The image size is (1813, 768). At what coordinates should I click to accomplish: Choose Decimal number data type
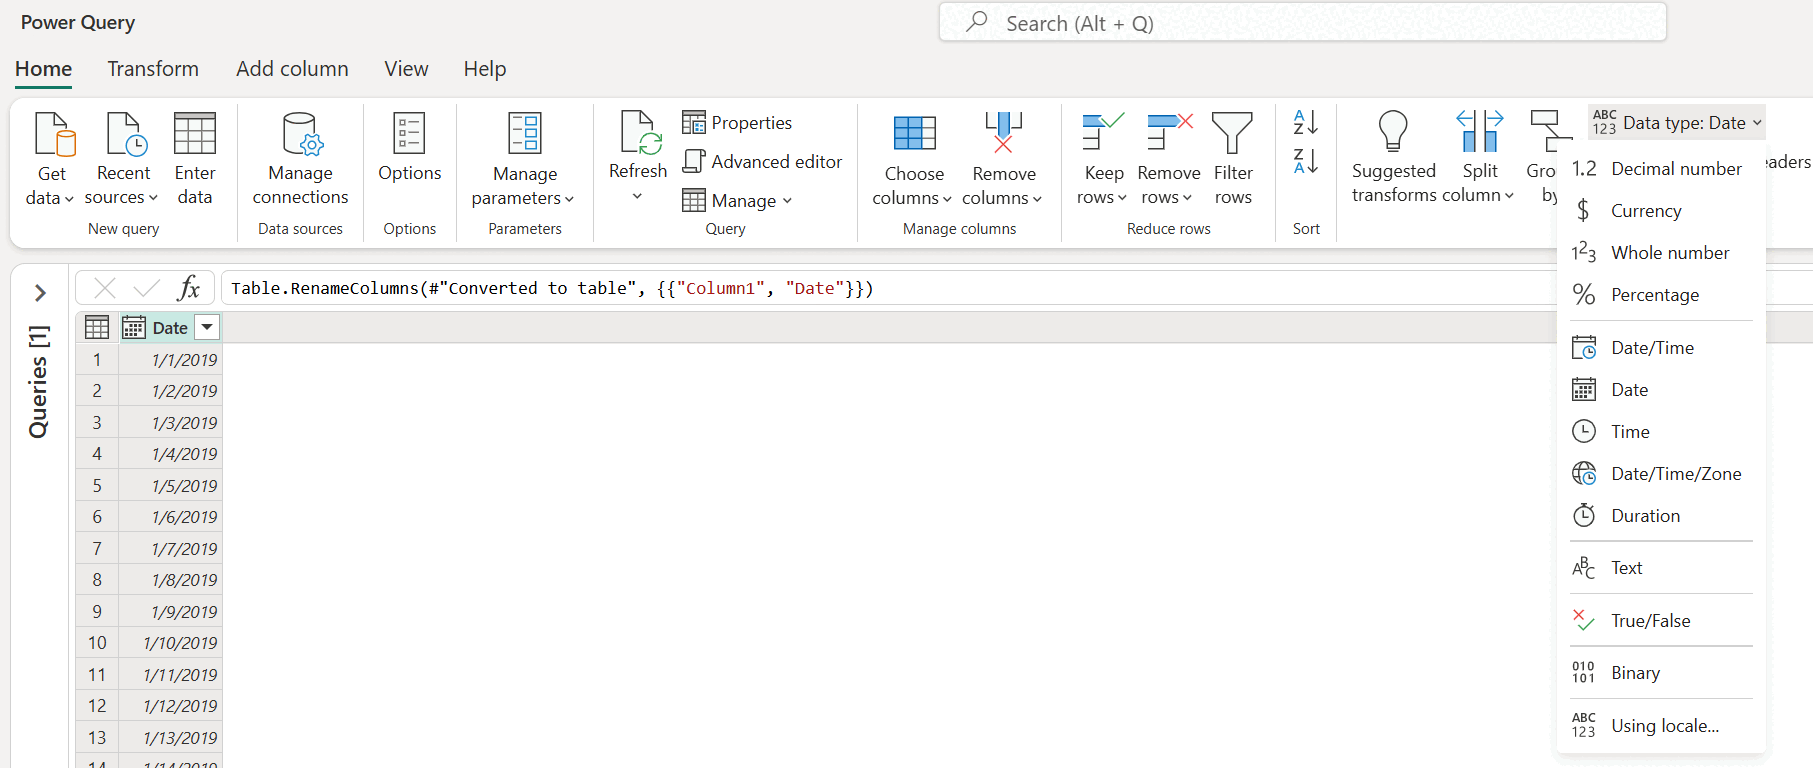click(1661, 169)
